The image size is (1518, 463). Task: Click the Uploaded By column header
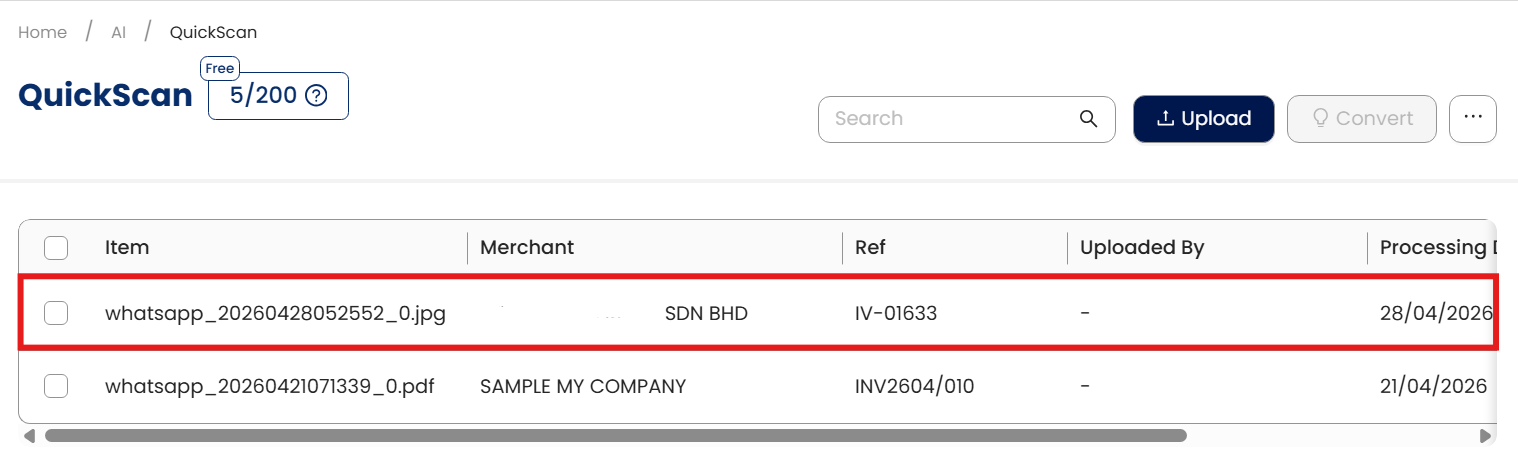(x=1142, y=247)
